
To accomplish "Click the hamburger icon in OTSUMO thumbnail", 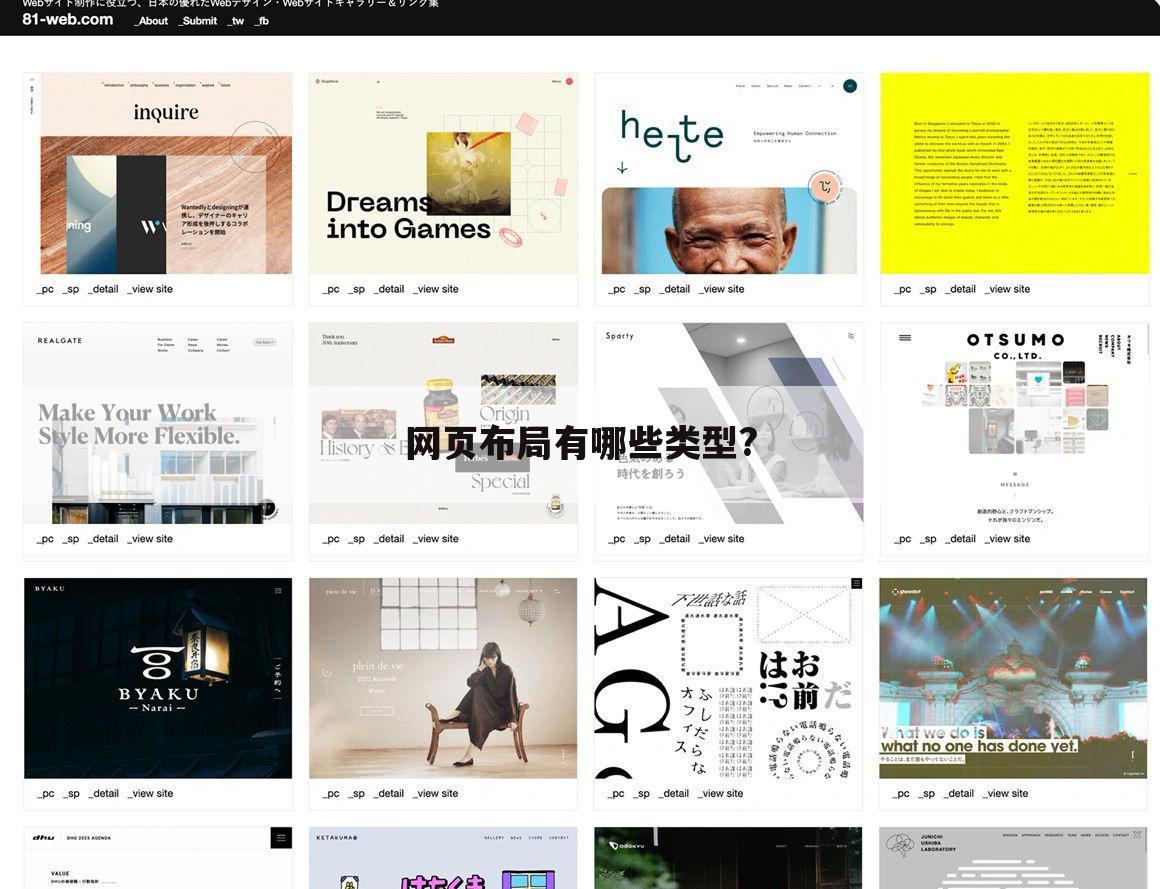I will click(x=905, y=338).
